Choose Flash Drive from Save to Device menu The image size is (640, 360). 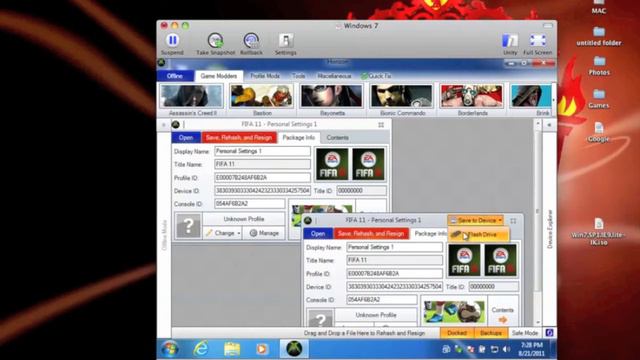(x=478, y=235)
